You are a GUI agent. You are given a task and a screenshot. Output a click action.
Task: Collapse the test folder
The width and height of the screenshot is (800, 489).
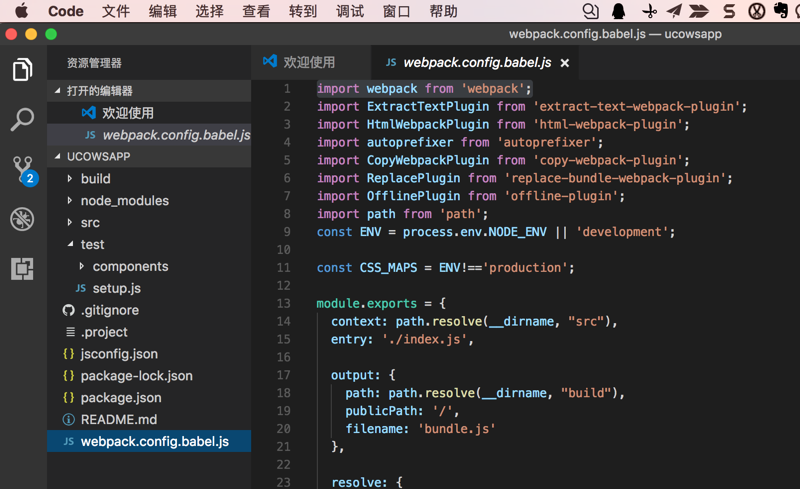point(70,244)
